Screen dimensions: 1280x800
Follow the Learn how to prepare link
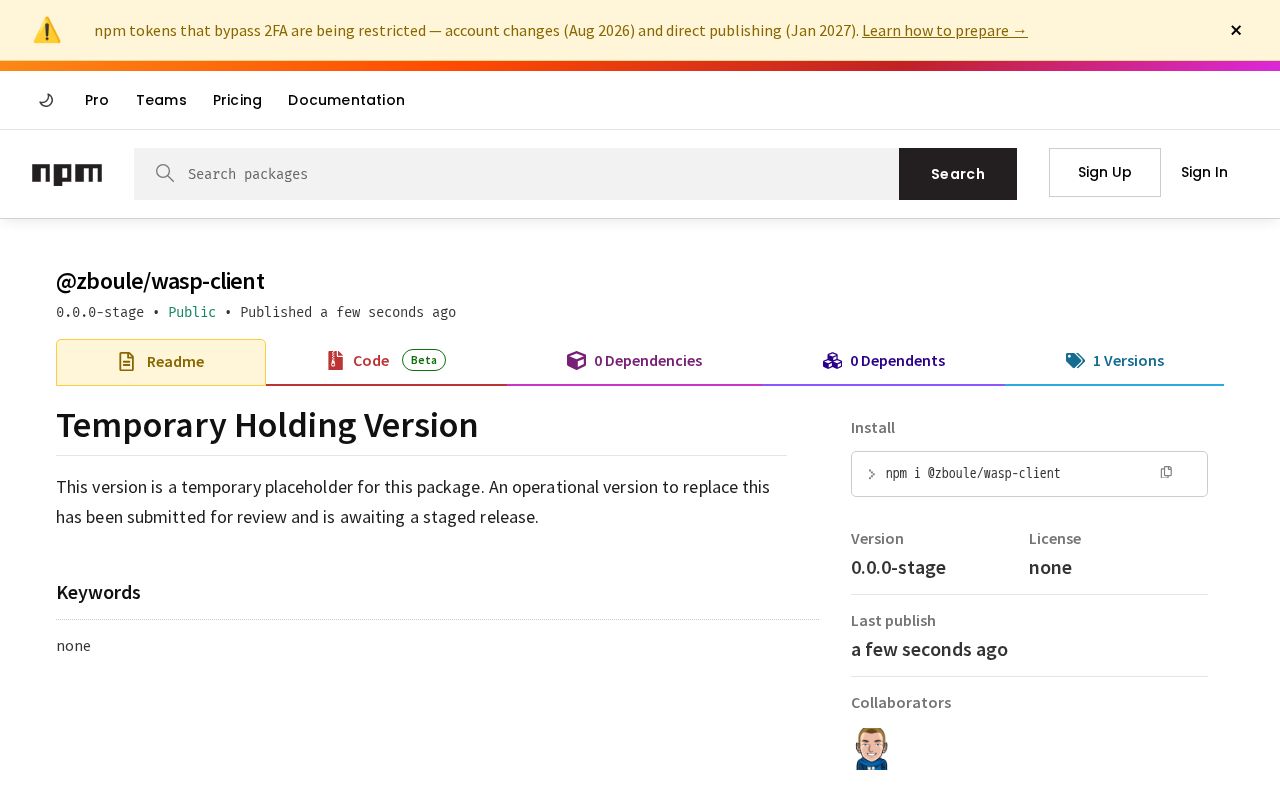944,30
